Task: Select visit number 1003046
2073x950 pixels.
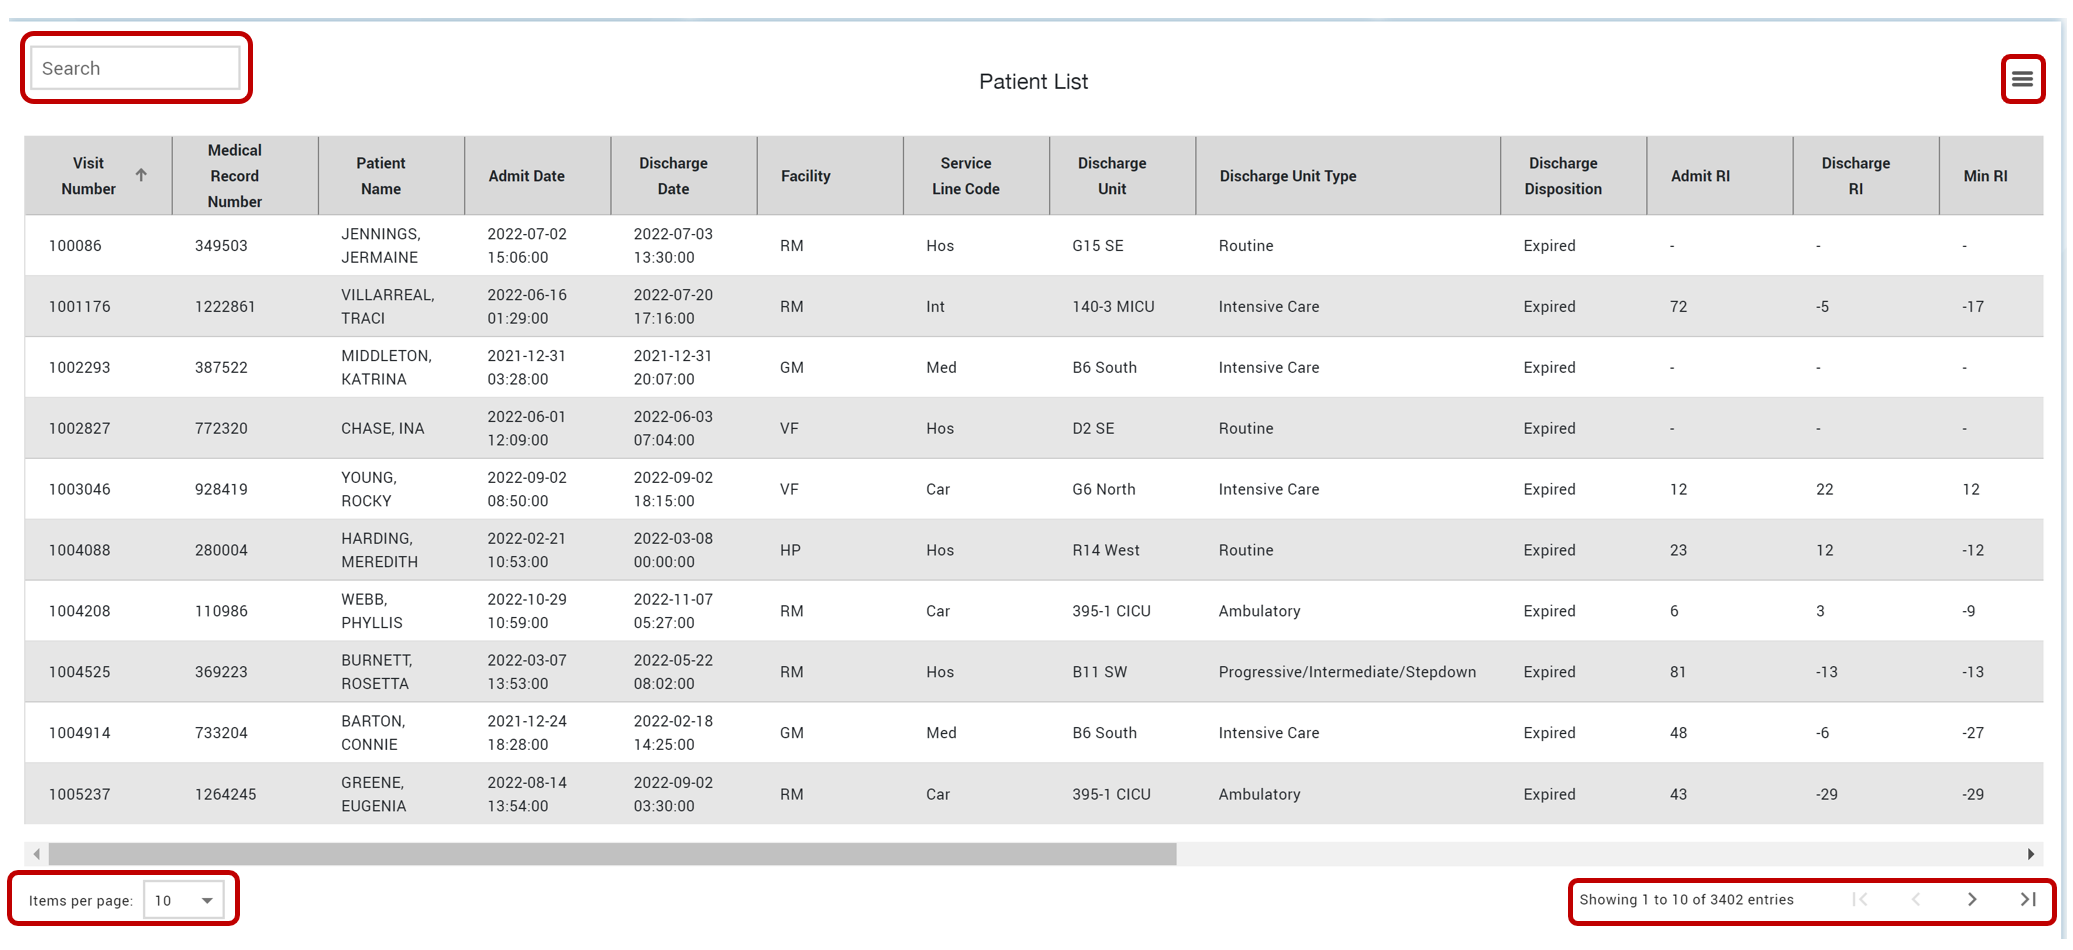Action: [x=80, y=490]
